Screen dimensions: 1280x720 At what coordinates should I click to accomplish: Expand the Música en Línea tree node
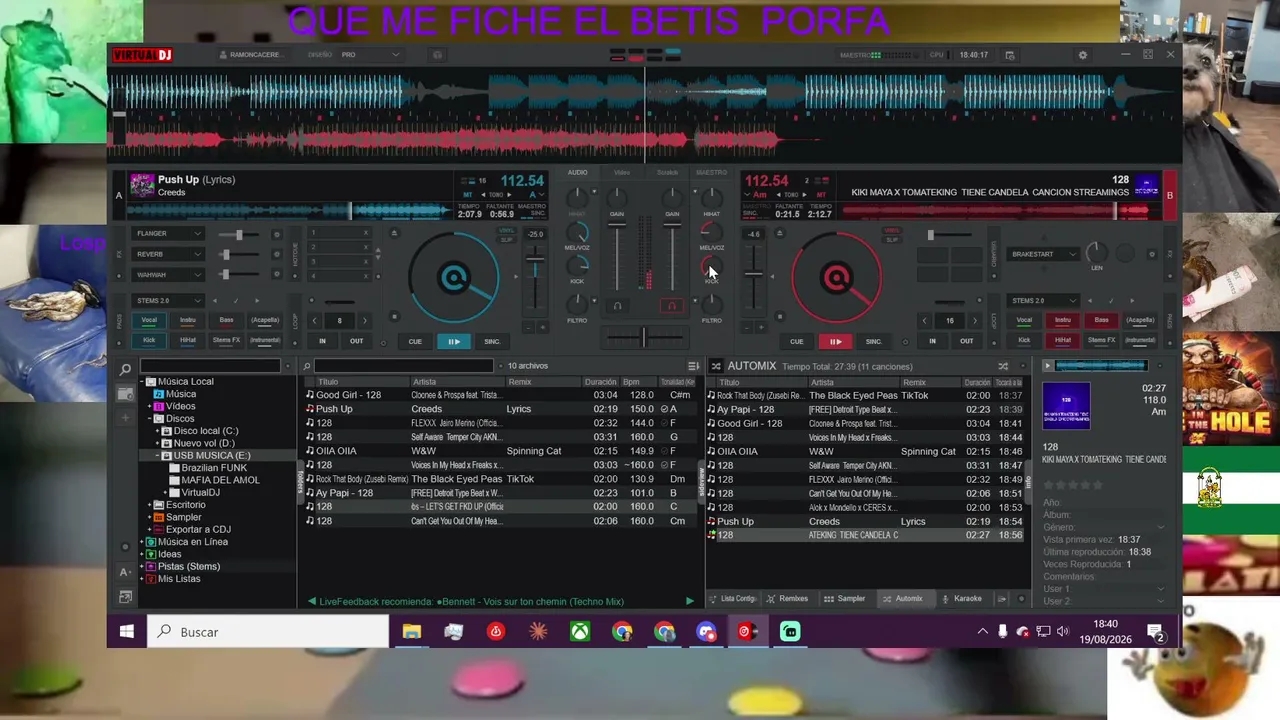tap(143, 542)
